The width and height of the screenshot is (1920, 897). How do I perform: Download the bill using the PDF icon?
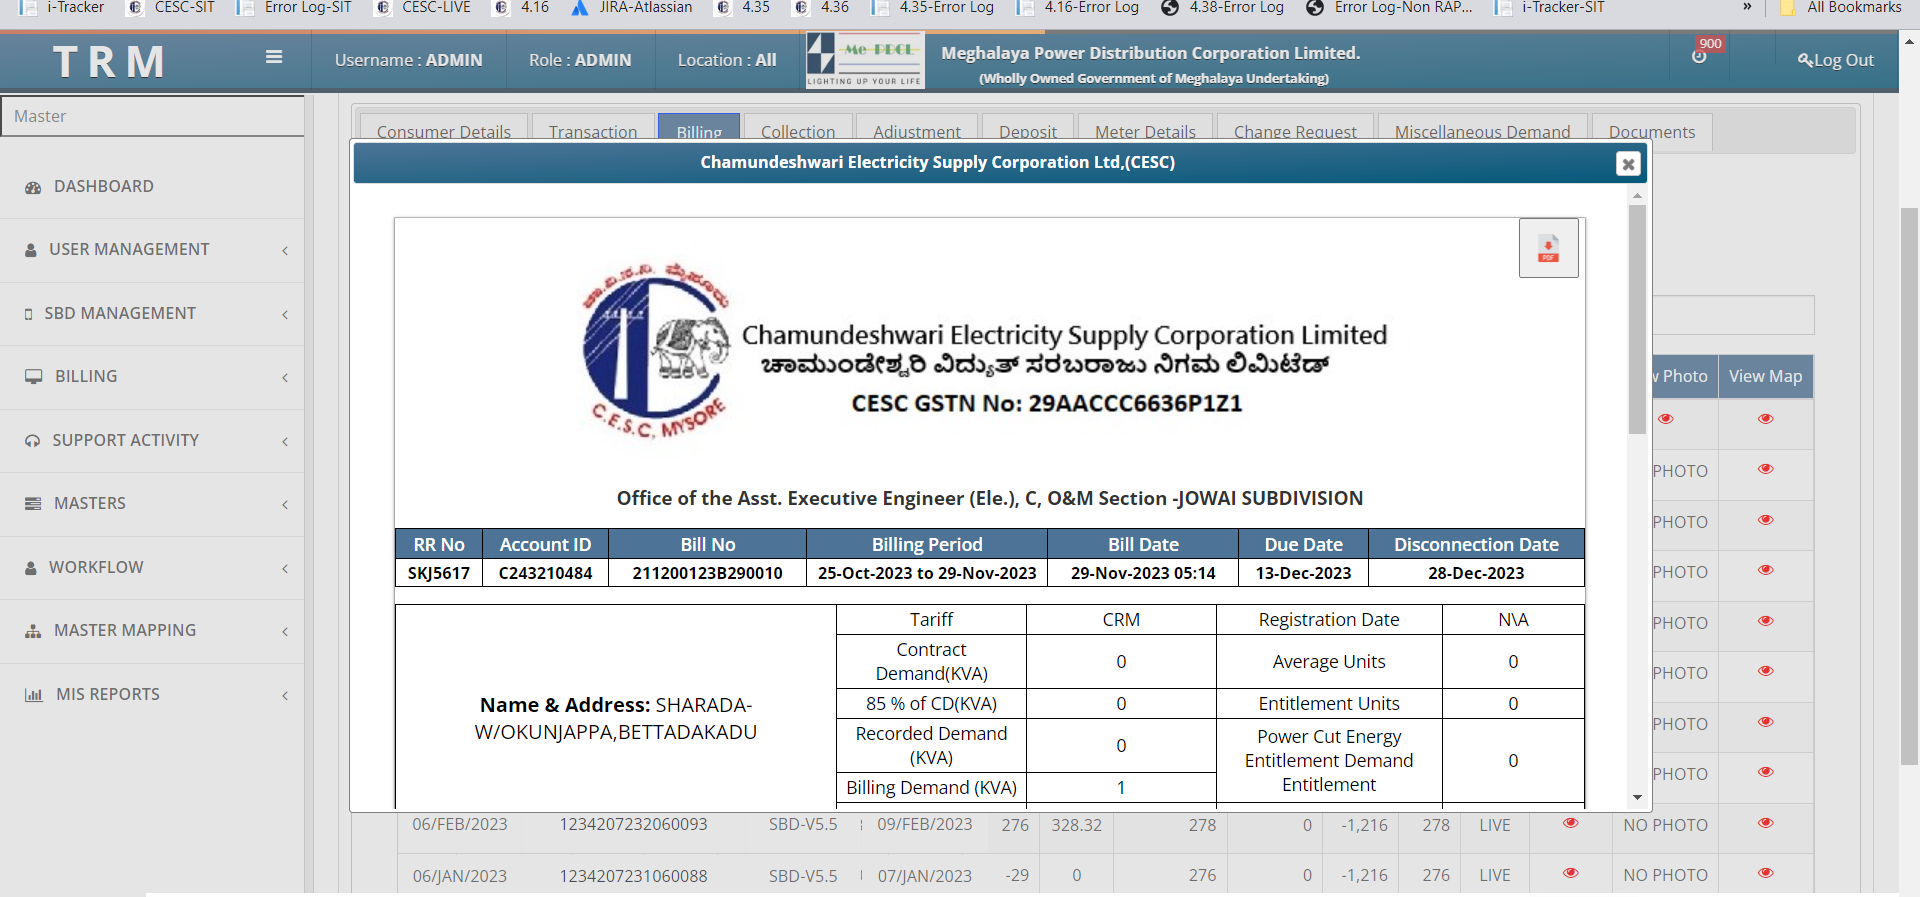point(1548,248)
